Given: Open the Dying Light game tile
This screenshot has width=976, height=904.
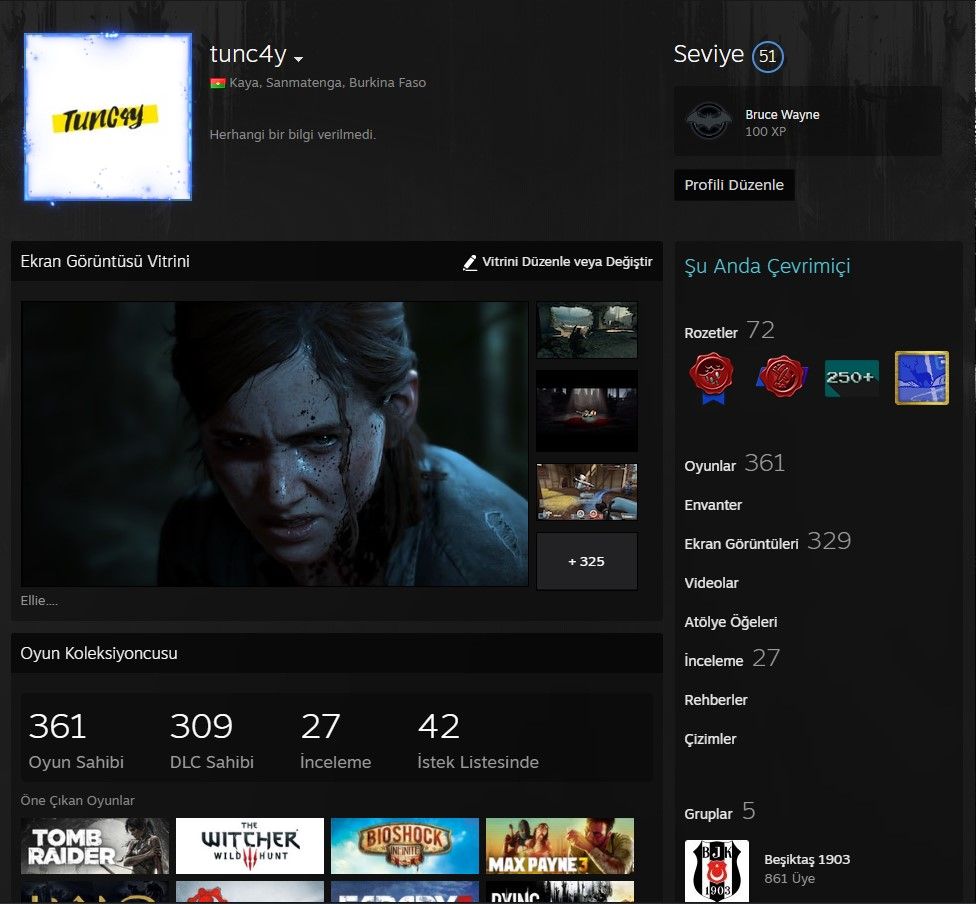Looking at the screenshot, I should [x=560, y=892].
